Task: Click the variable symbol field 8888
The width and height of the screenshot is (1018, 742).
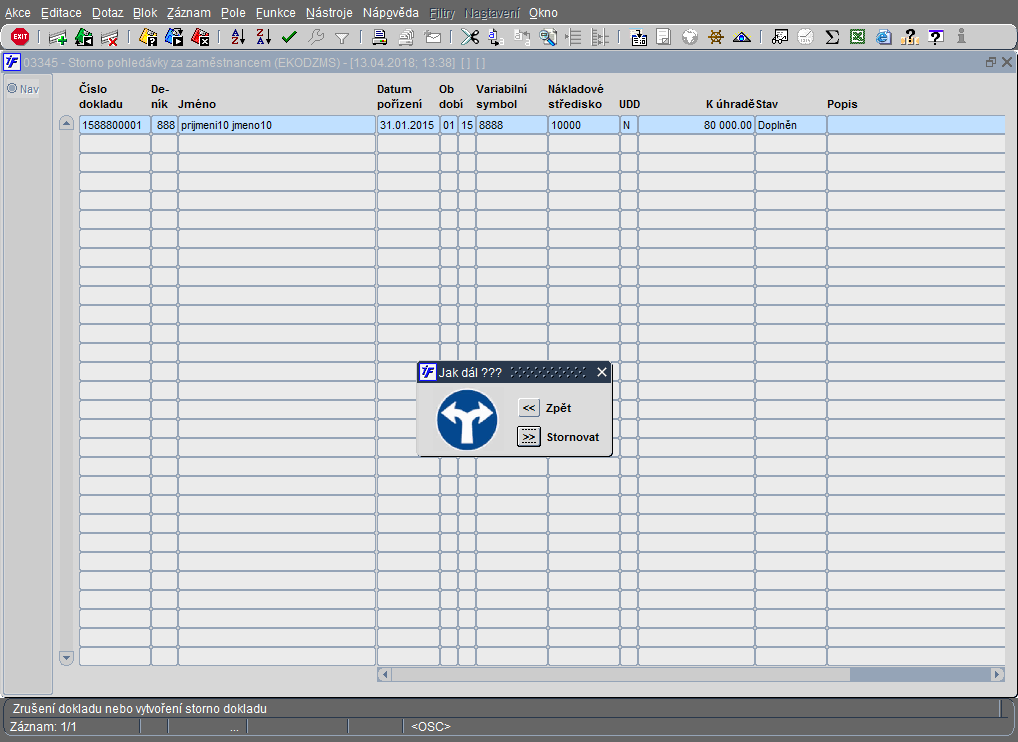Action: tap(512, 125)
